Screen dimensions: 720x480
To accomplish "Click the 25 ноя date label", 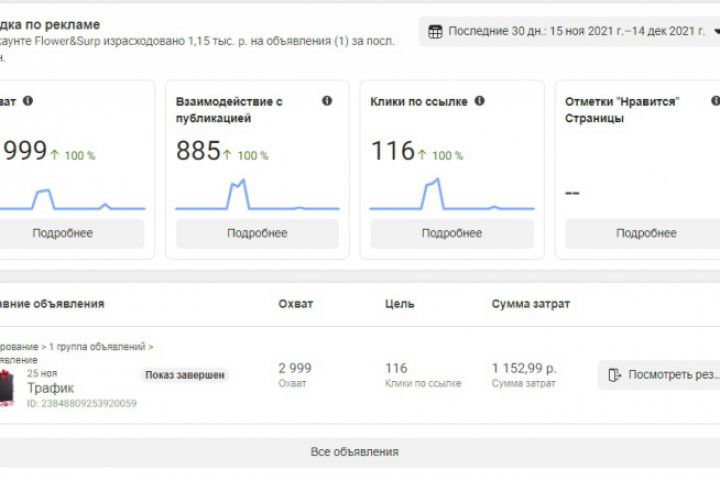I will 42,373.
